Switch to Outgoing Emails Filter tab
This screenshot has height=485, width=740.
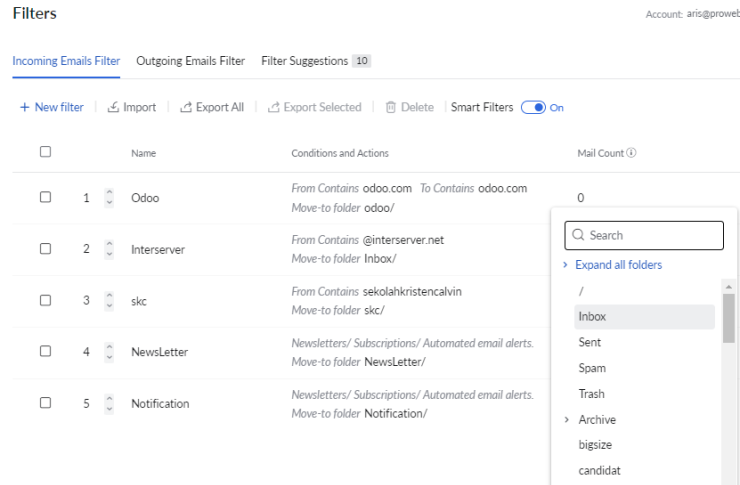(191, 61)
